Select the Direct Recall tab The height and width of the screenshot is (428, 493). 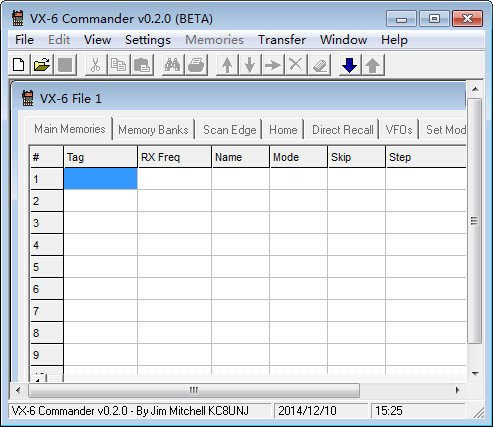(342, 130)
